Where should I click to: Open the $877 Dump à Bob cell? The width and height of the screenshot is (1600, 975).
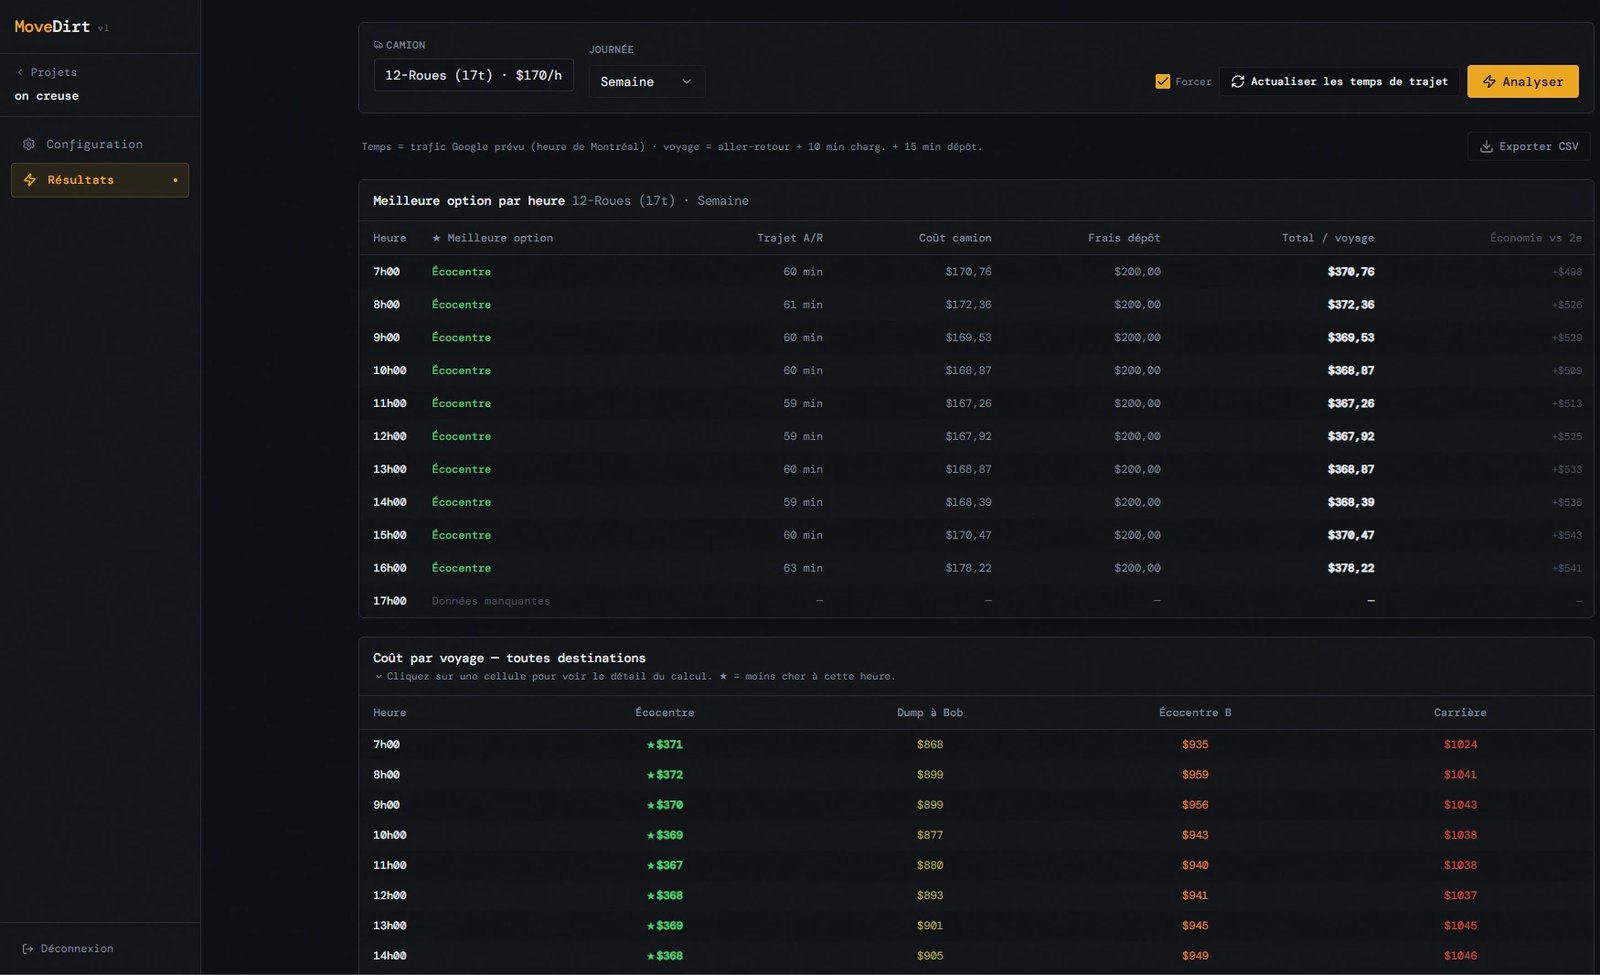coord(930,835)
